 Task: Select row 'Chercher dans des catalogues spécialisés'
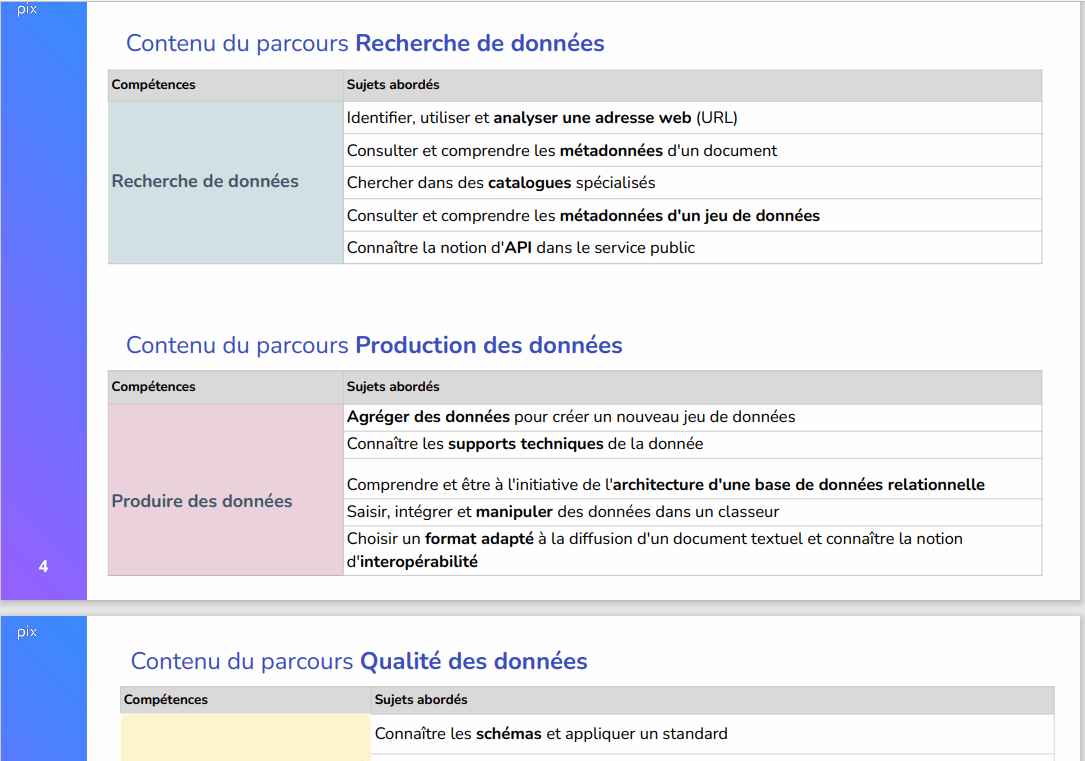(x=693, y=183)
